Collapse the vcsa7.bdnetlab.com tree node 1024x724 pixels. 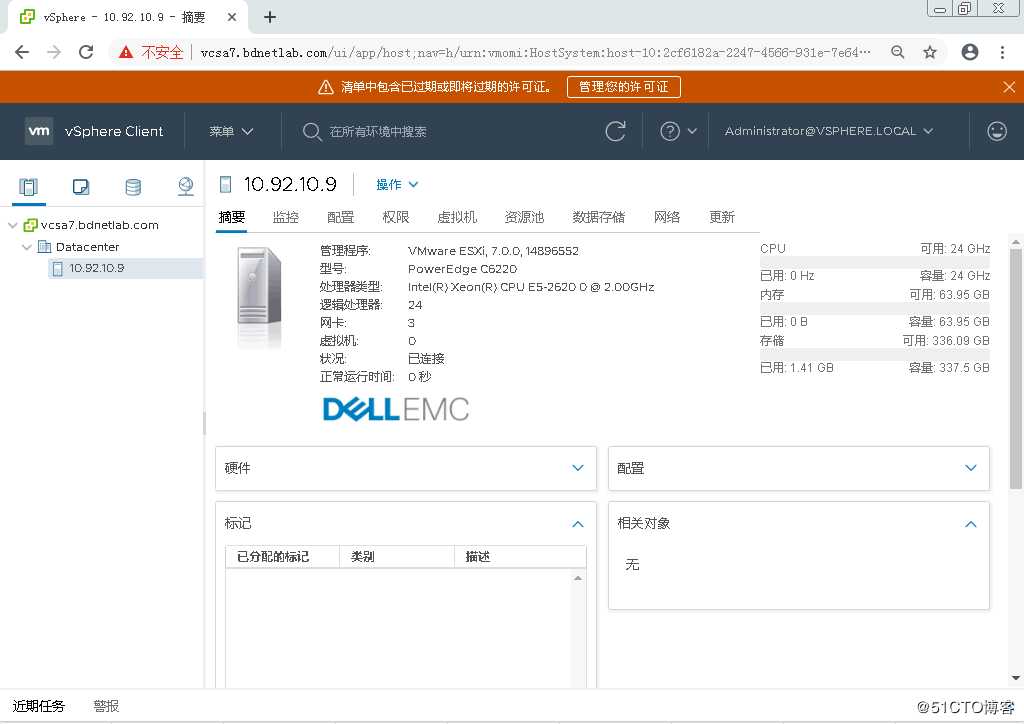pyautogui.click(x=12, y=225)
